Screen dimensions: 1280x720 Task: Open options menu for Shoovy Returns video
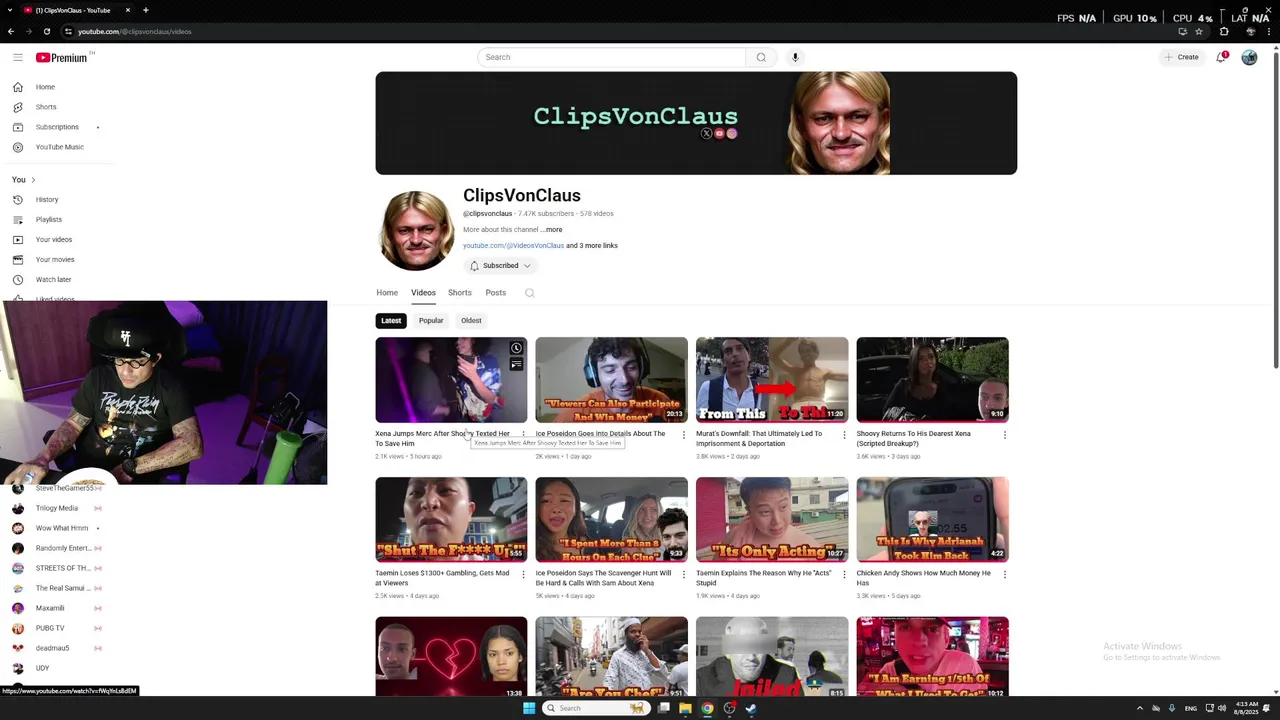(1004, 435)
